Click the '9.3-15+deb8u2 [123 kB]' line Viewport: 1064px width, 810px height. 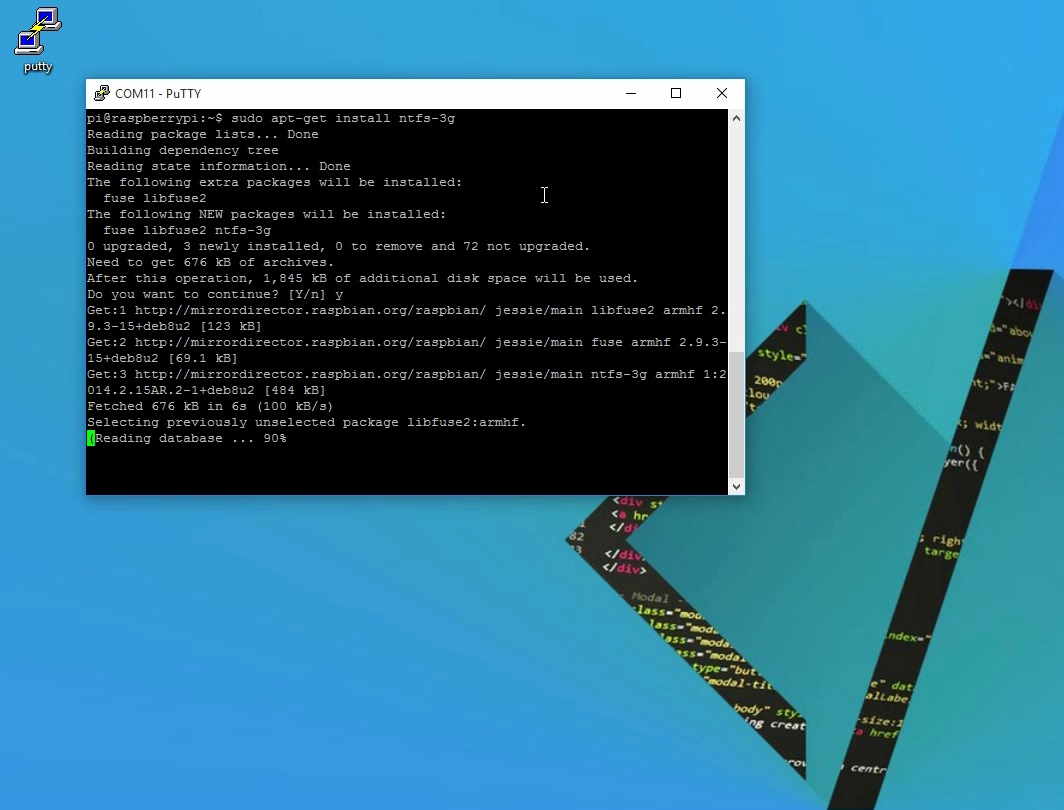[174, 326]
